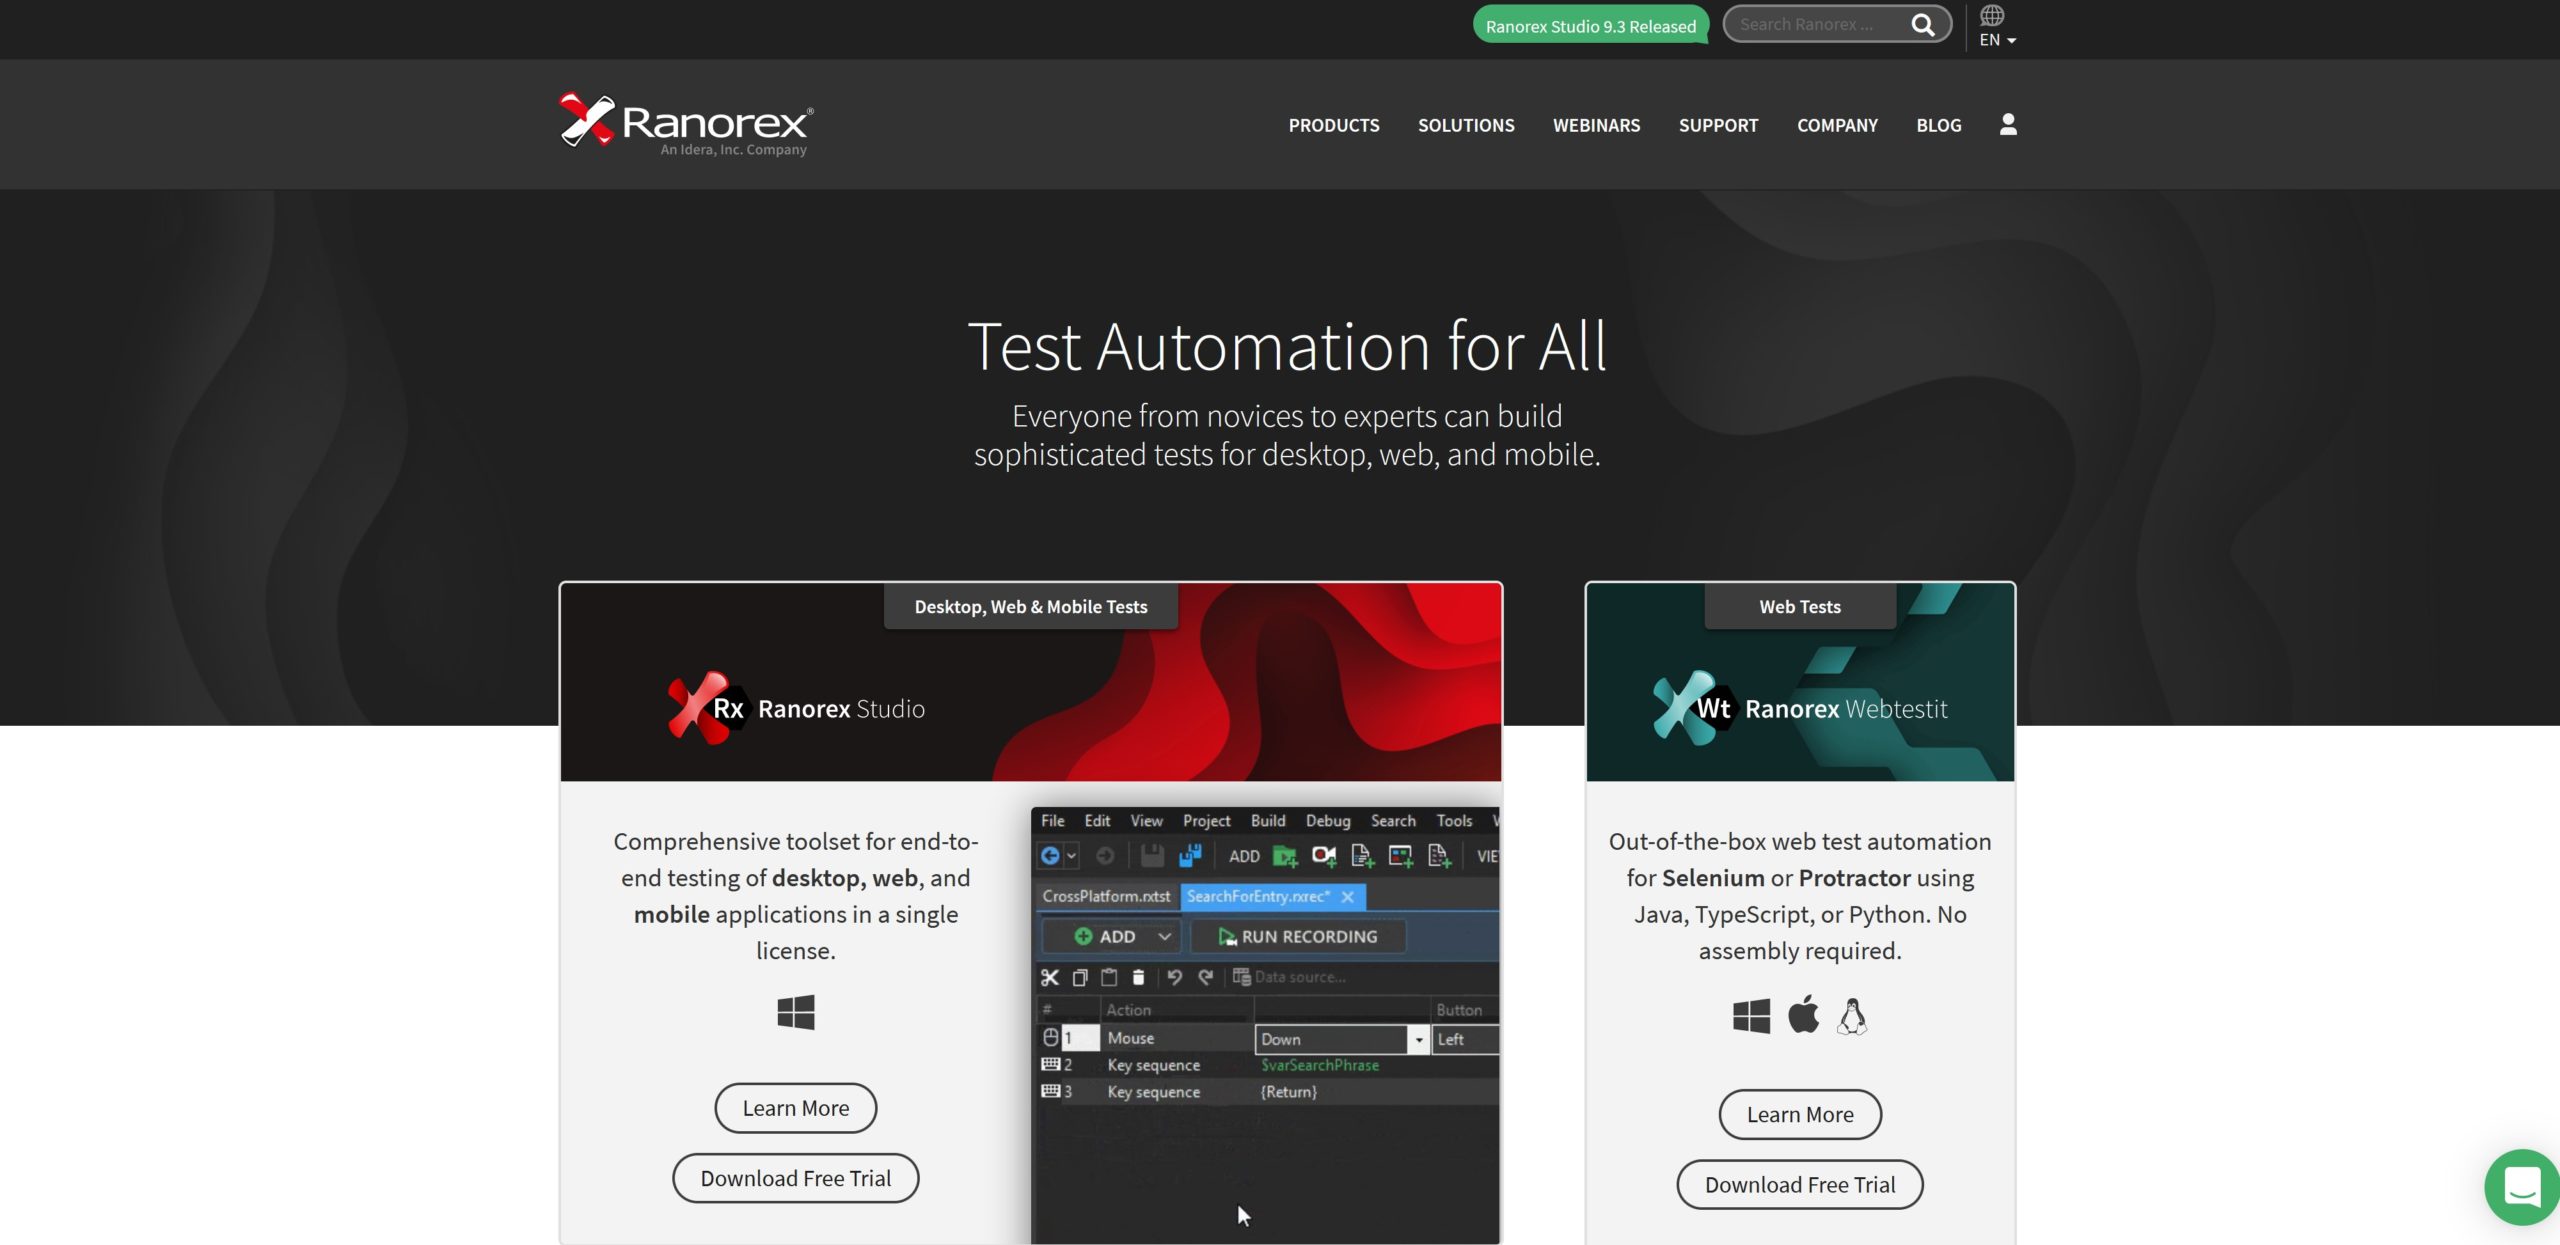
Task: Click $varSearchPhrase value
Action: point(1320,1066)
